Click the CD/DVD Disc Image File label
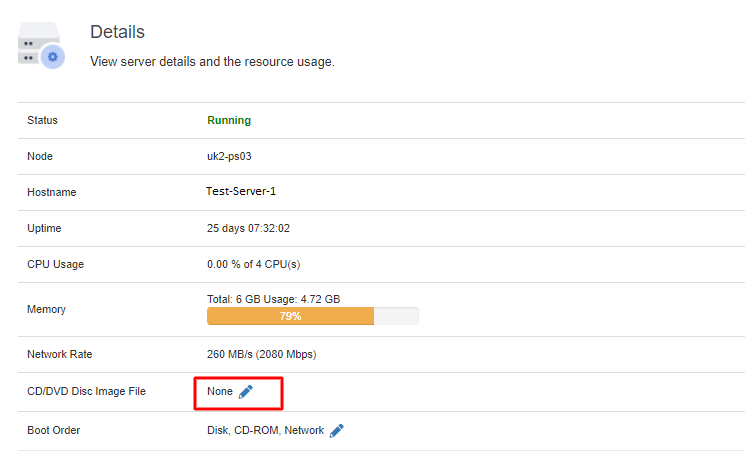This screenshot has width=753, height=459. click(x=86, y=391)
